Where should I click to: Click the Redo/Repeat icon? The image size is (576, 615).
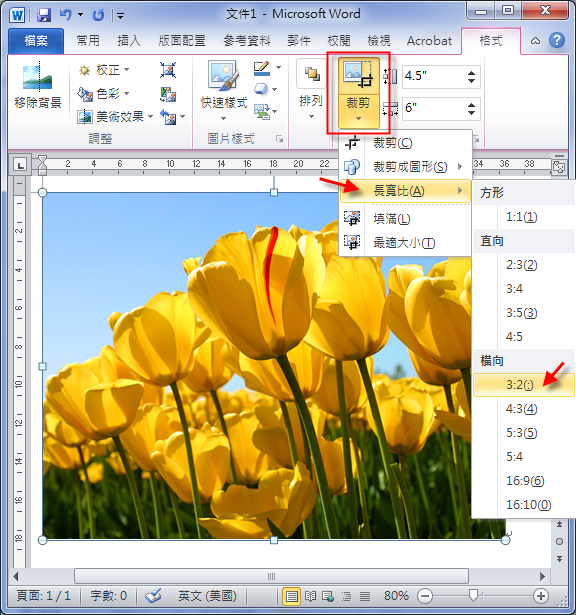[98, 15]
